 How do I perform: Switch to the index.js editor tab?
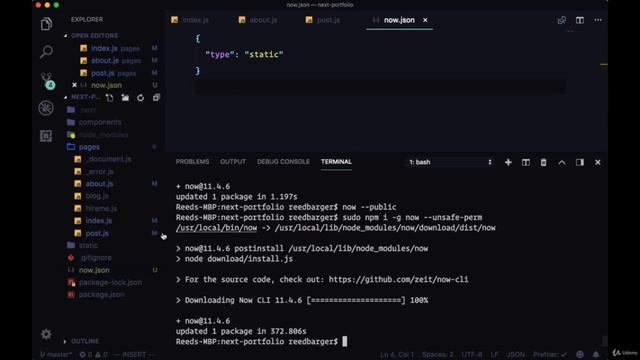(190, 20)
